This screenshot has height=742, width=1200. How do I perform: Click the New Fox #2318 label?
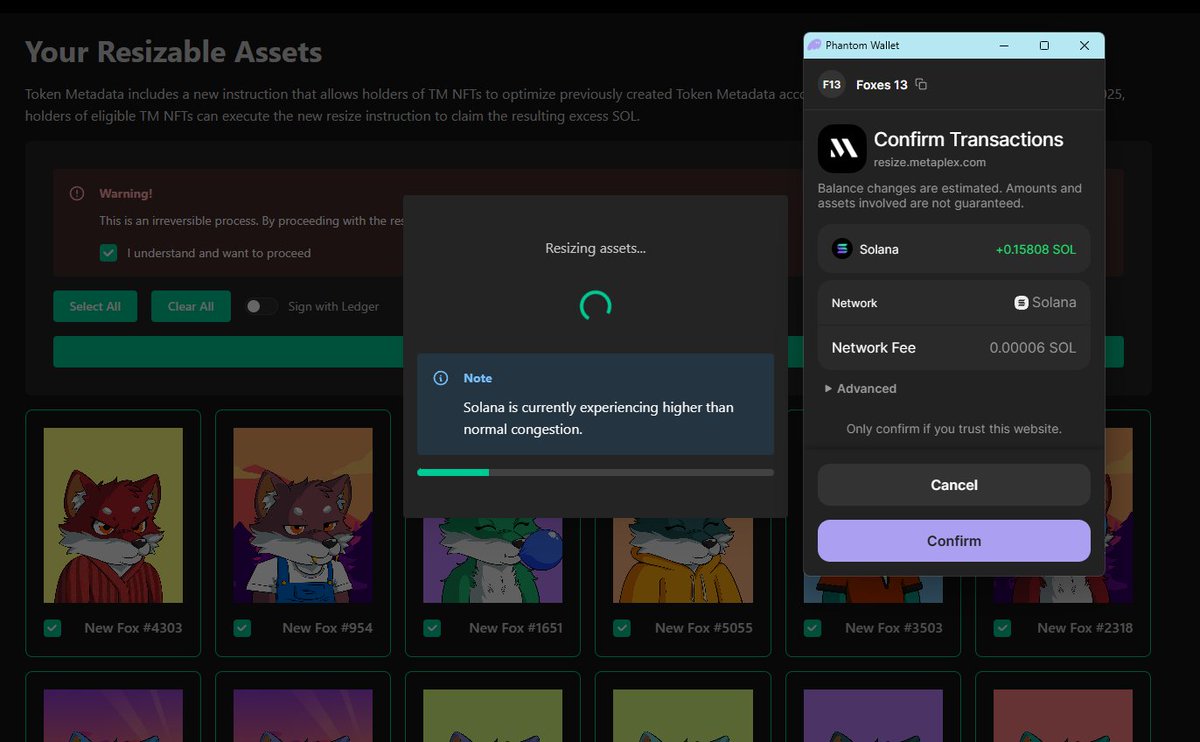[1085, 628]
